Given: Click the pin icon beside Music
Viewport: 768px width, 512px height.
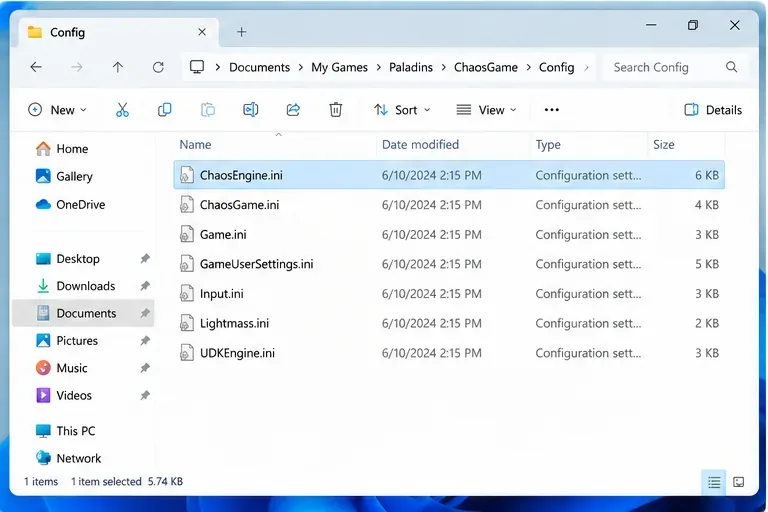Looking at the screenshot, I should pyautogui.click(x=145, y=368).
